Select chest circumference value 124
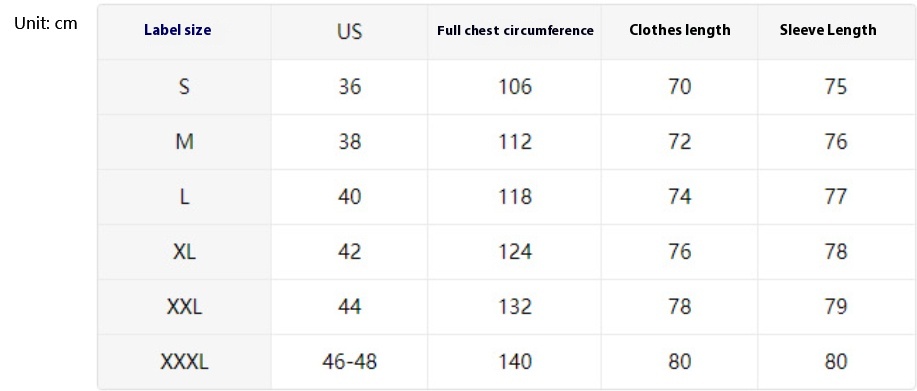917x391 pixels. point(515,252)
